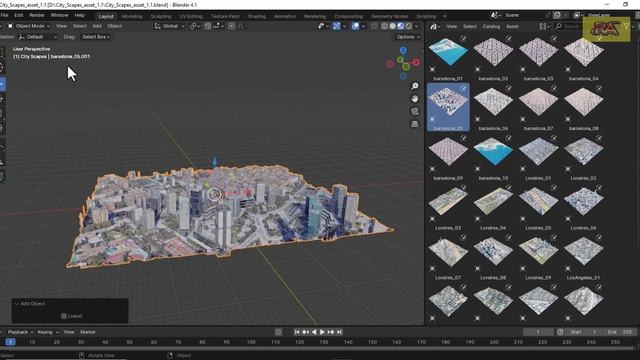Click the zoom magnifier gizmo in the viewport
640x360 pixels.
pyautogui.click(x=415, y=86)
